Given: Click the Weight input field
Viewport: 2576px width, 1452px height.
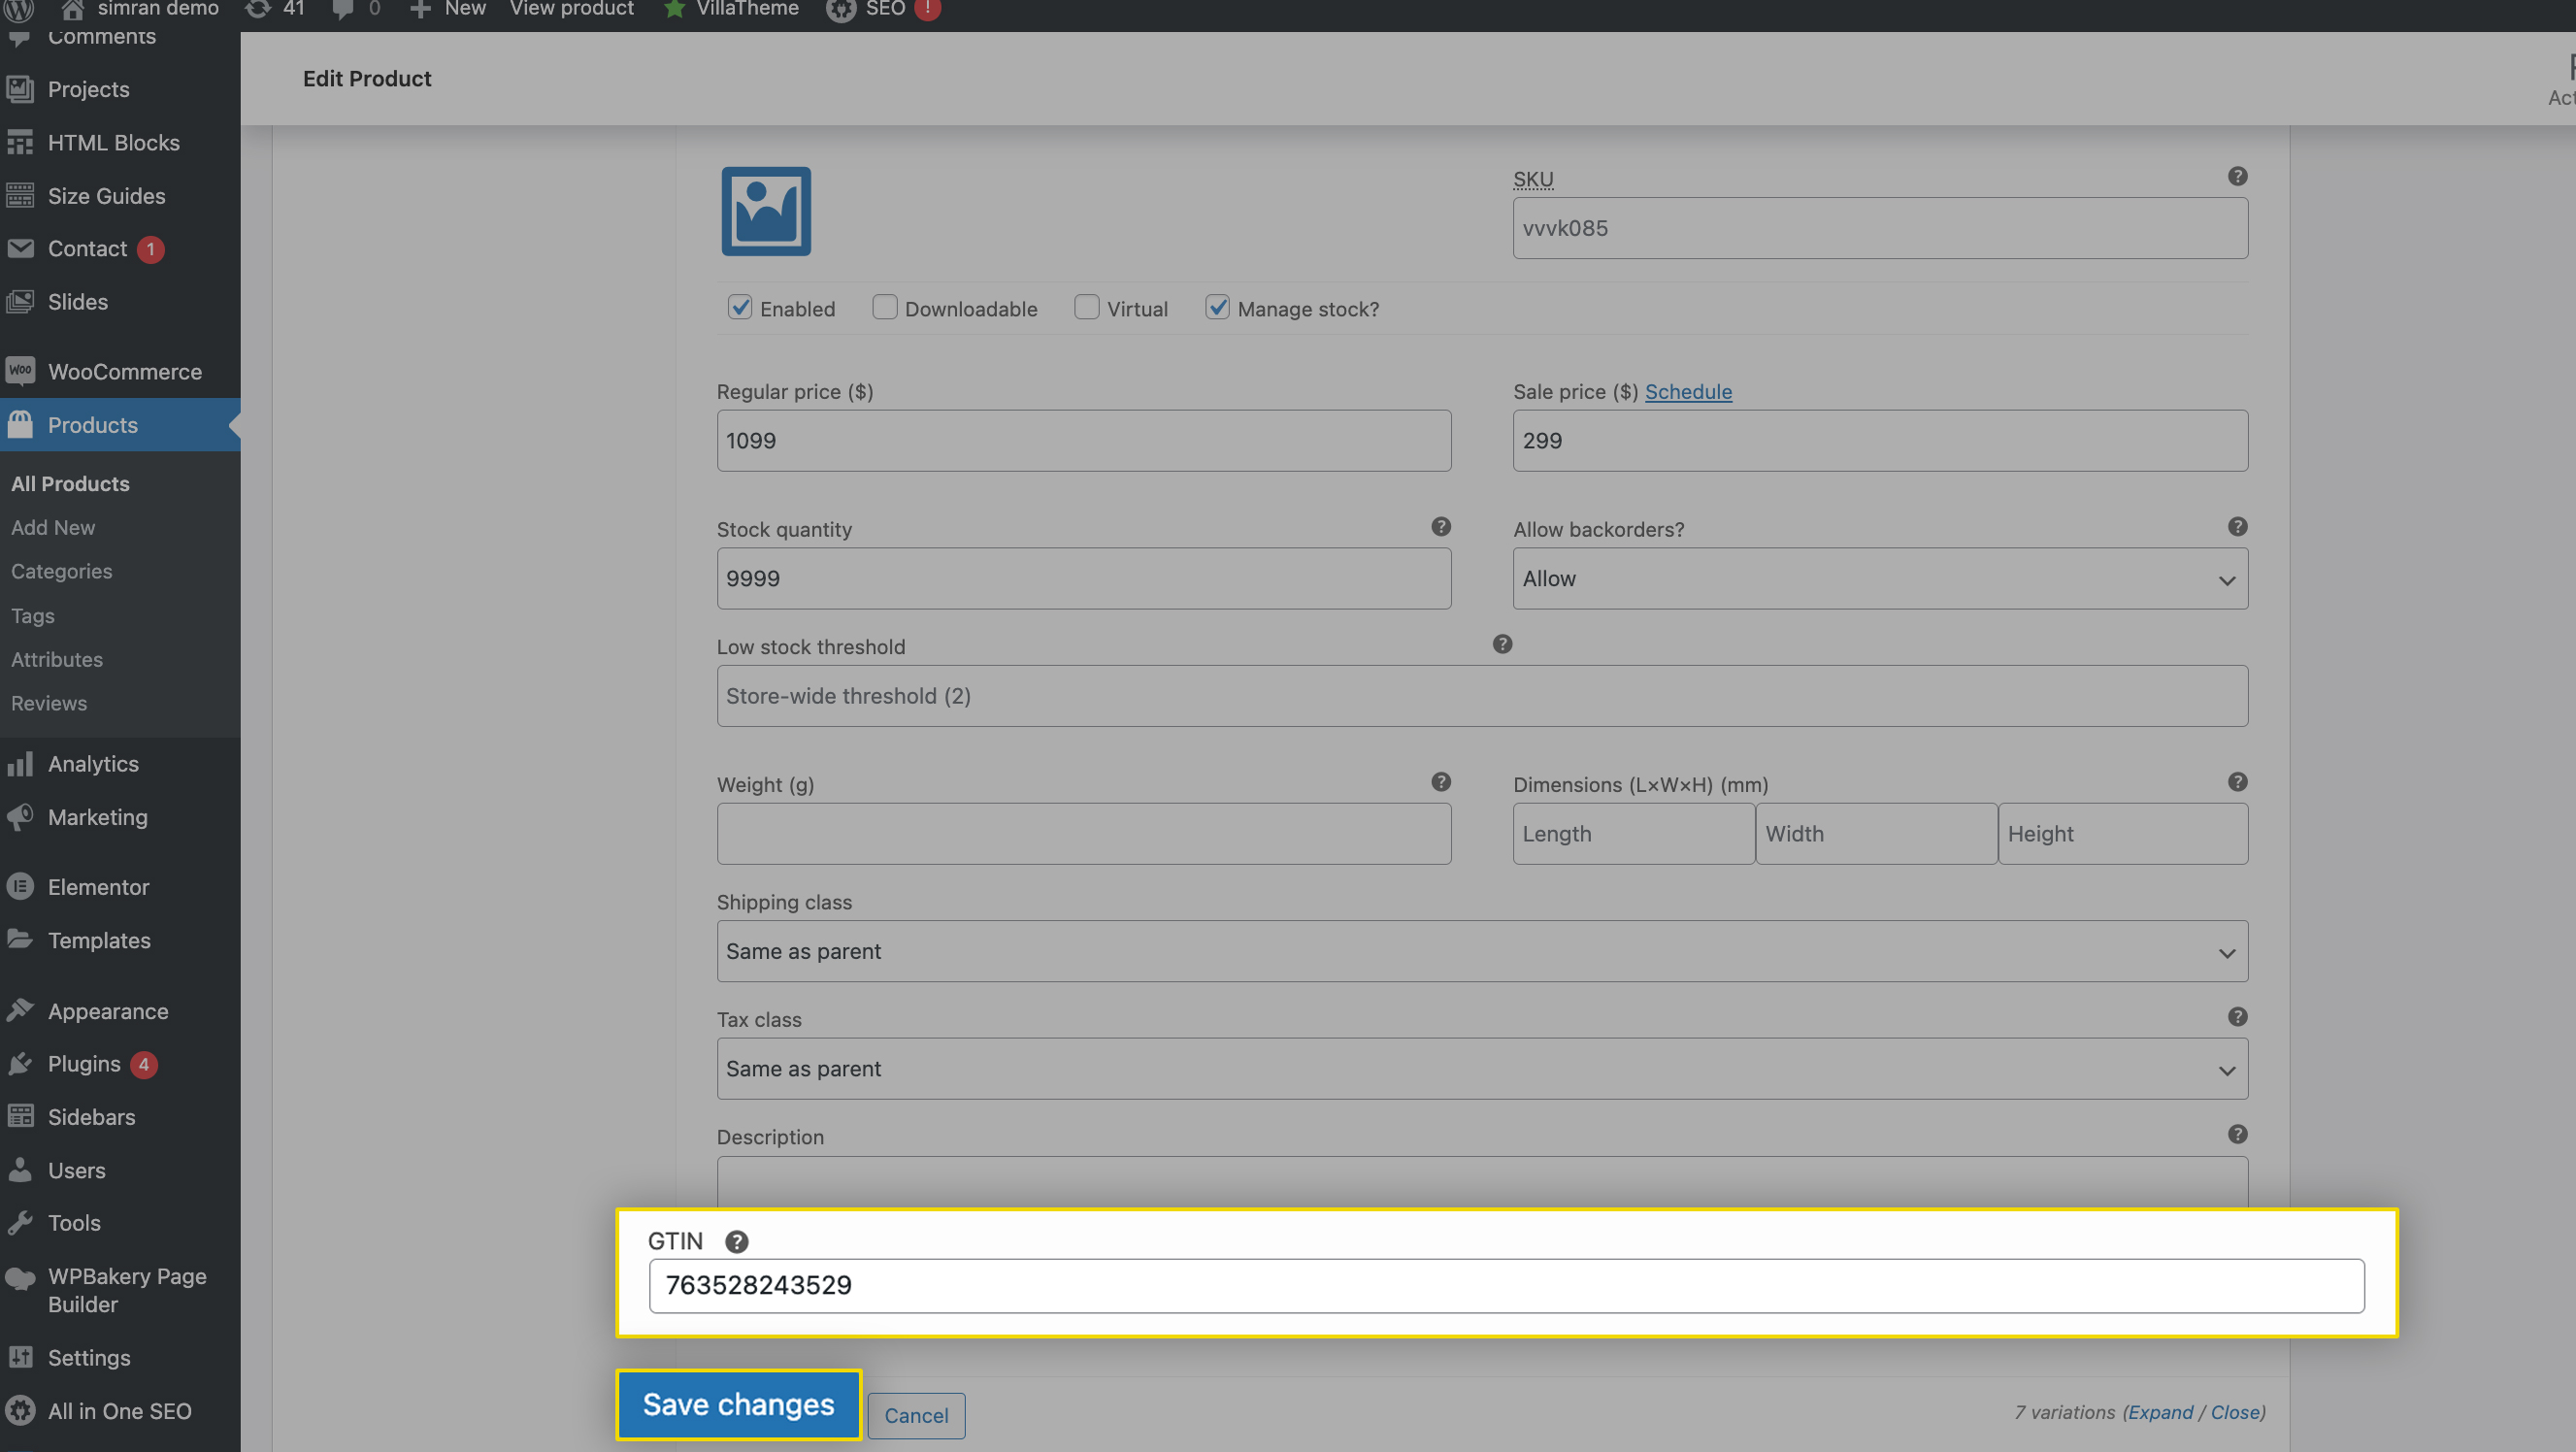Looking at the screenshot, I should [1084, 834].
